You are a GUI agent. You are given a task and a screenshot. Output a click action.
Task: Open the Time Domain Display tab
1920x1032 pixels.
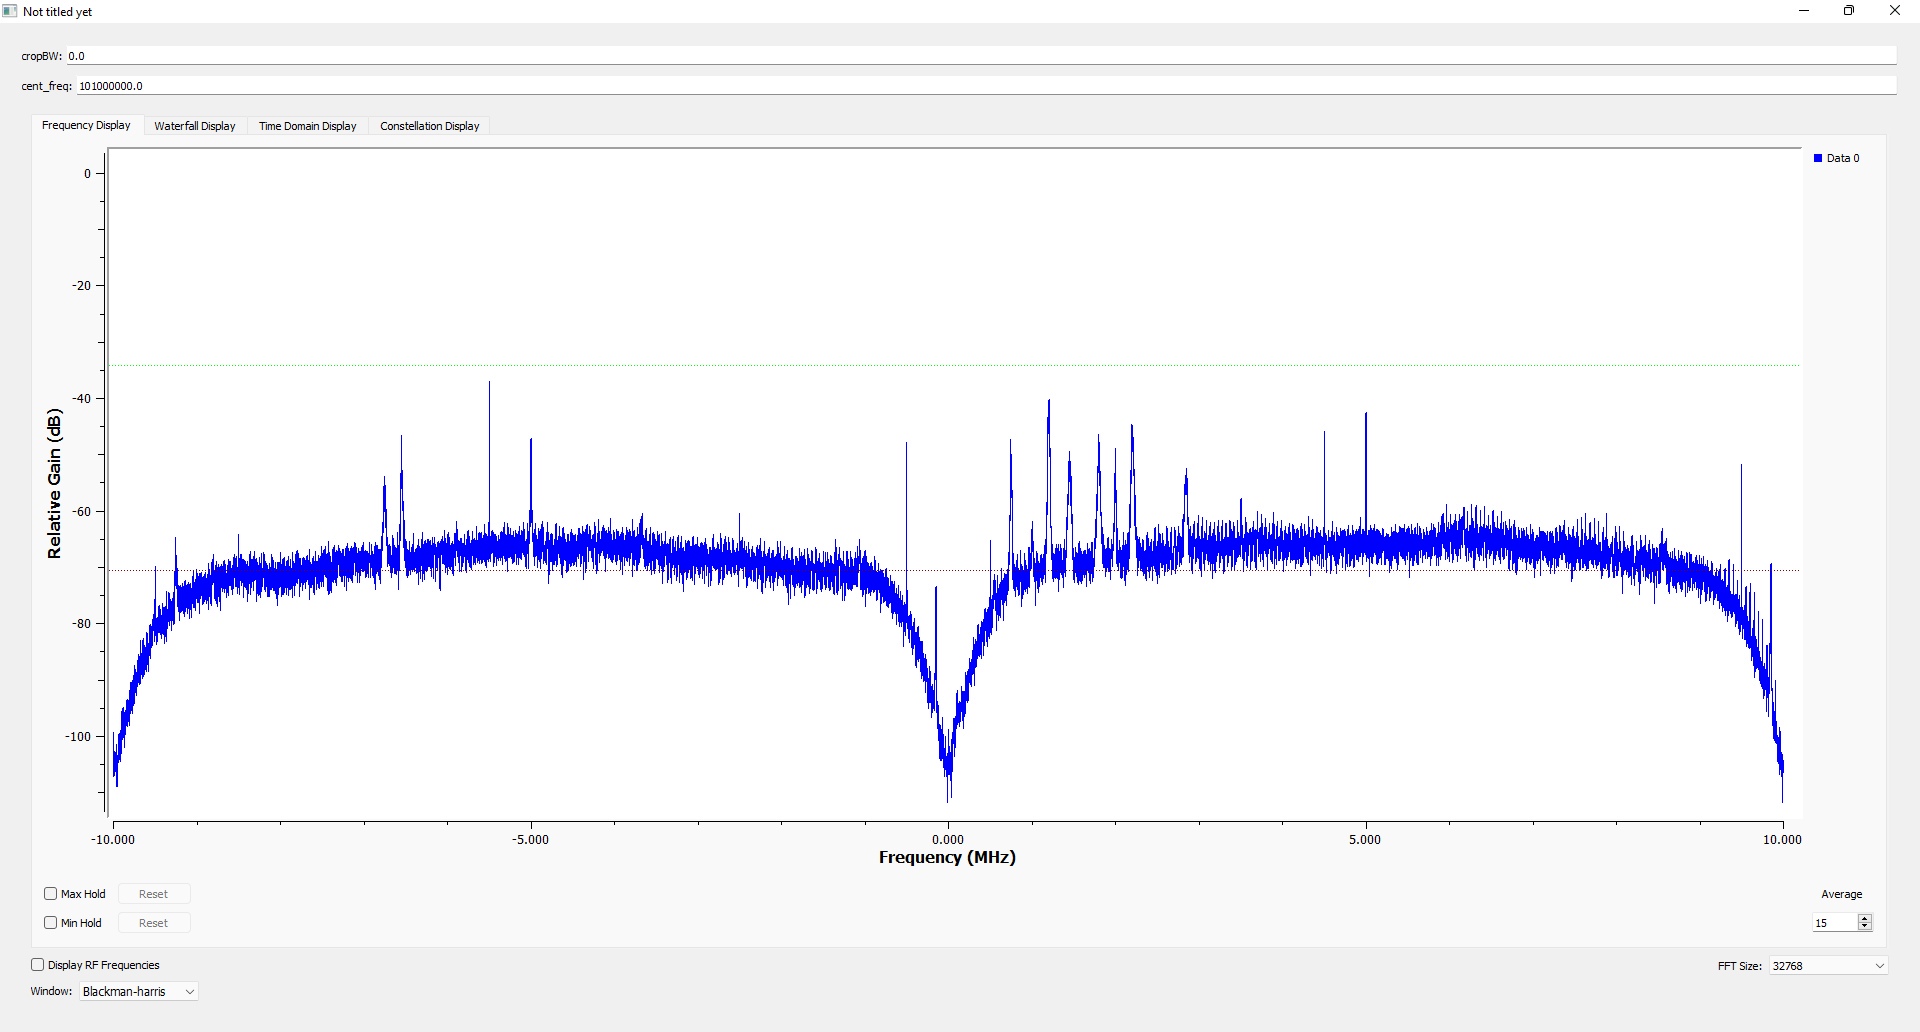click(308, 126)
